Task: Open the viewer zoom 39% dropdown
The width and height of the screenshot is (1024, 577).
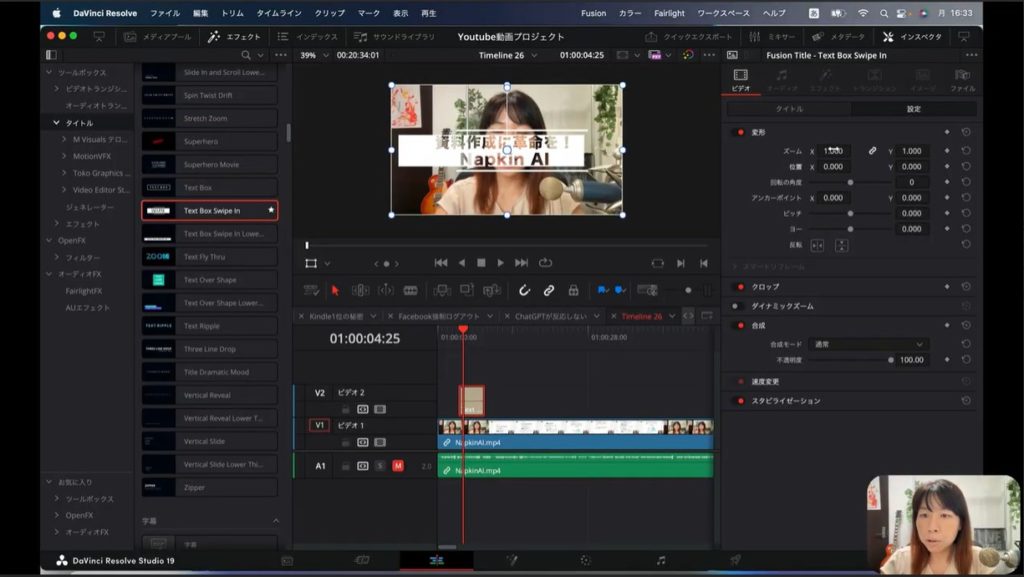Action: [x=315, y=55]
